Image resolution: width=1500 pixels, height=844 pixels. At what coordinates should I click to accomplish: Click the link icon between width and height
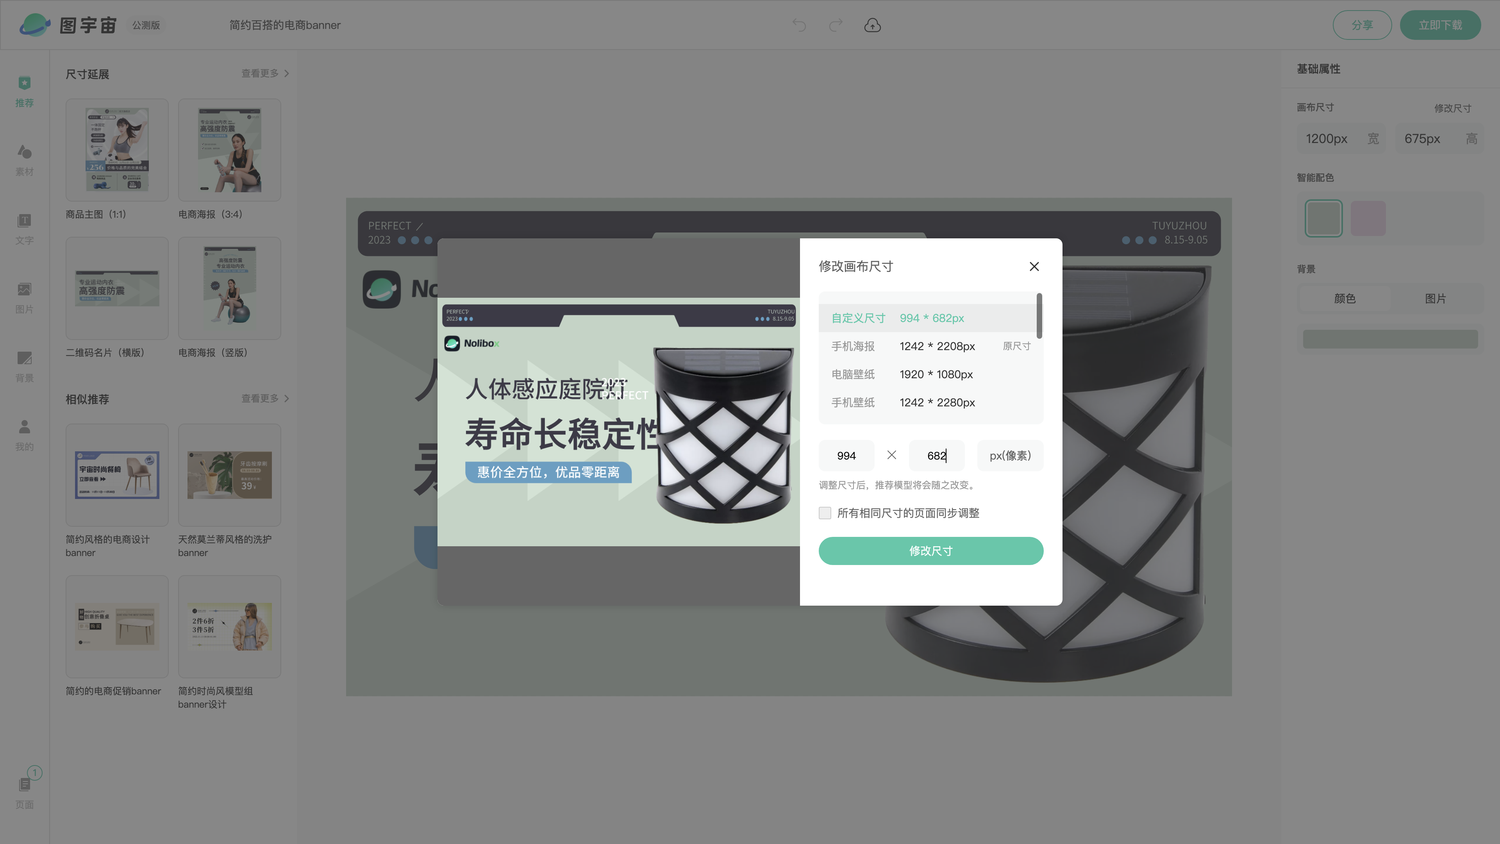tap(891, 455)
